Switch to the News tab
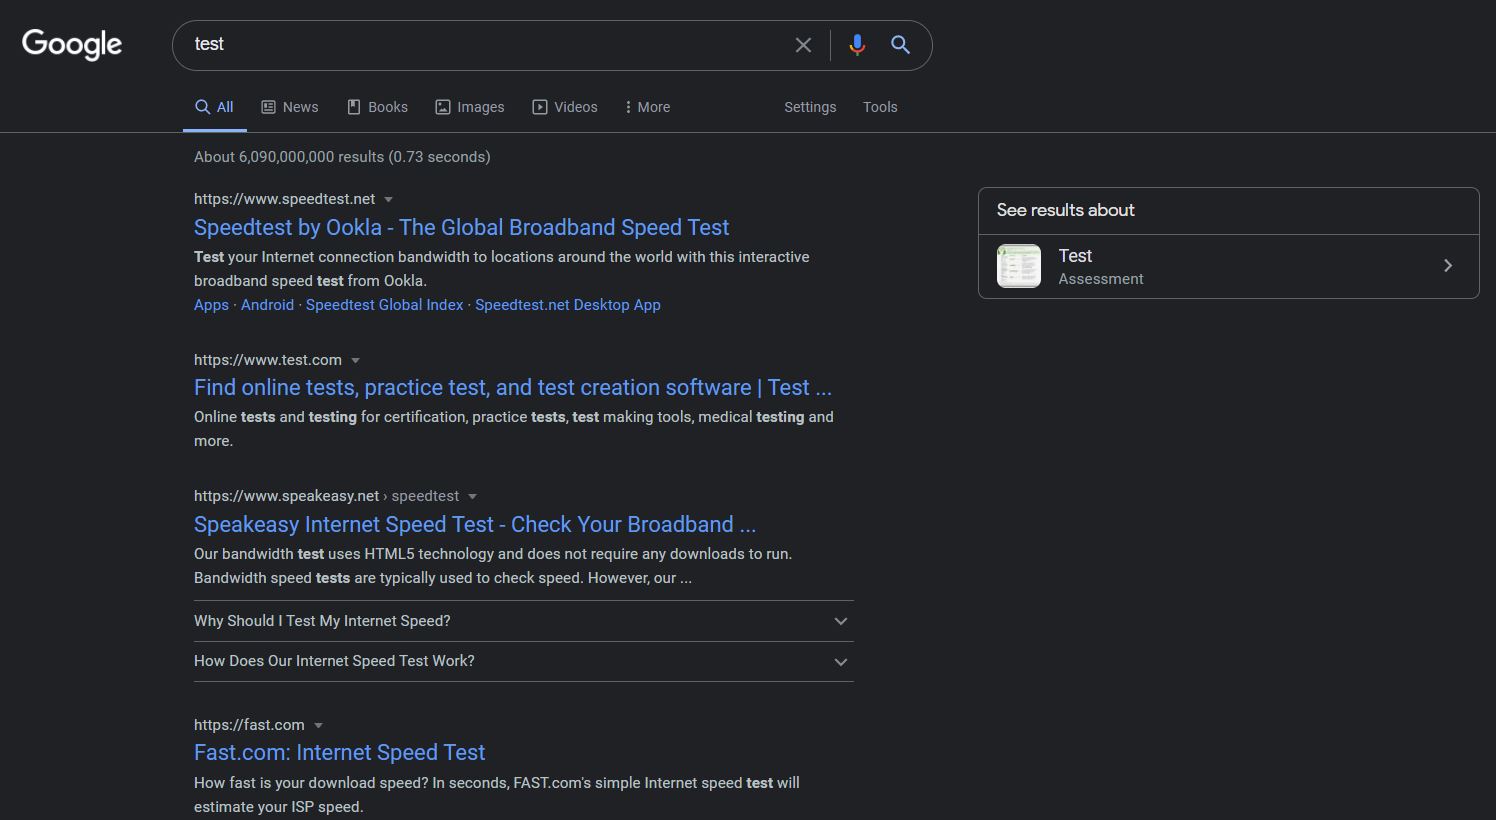Viewport: 1496px width, 820px height. [x=290, y=107]
